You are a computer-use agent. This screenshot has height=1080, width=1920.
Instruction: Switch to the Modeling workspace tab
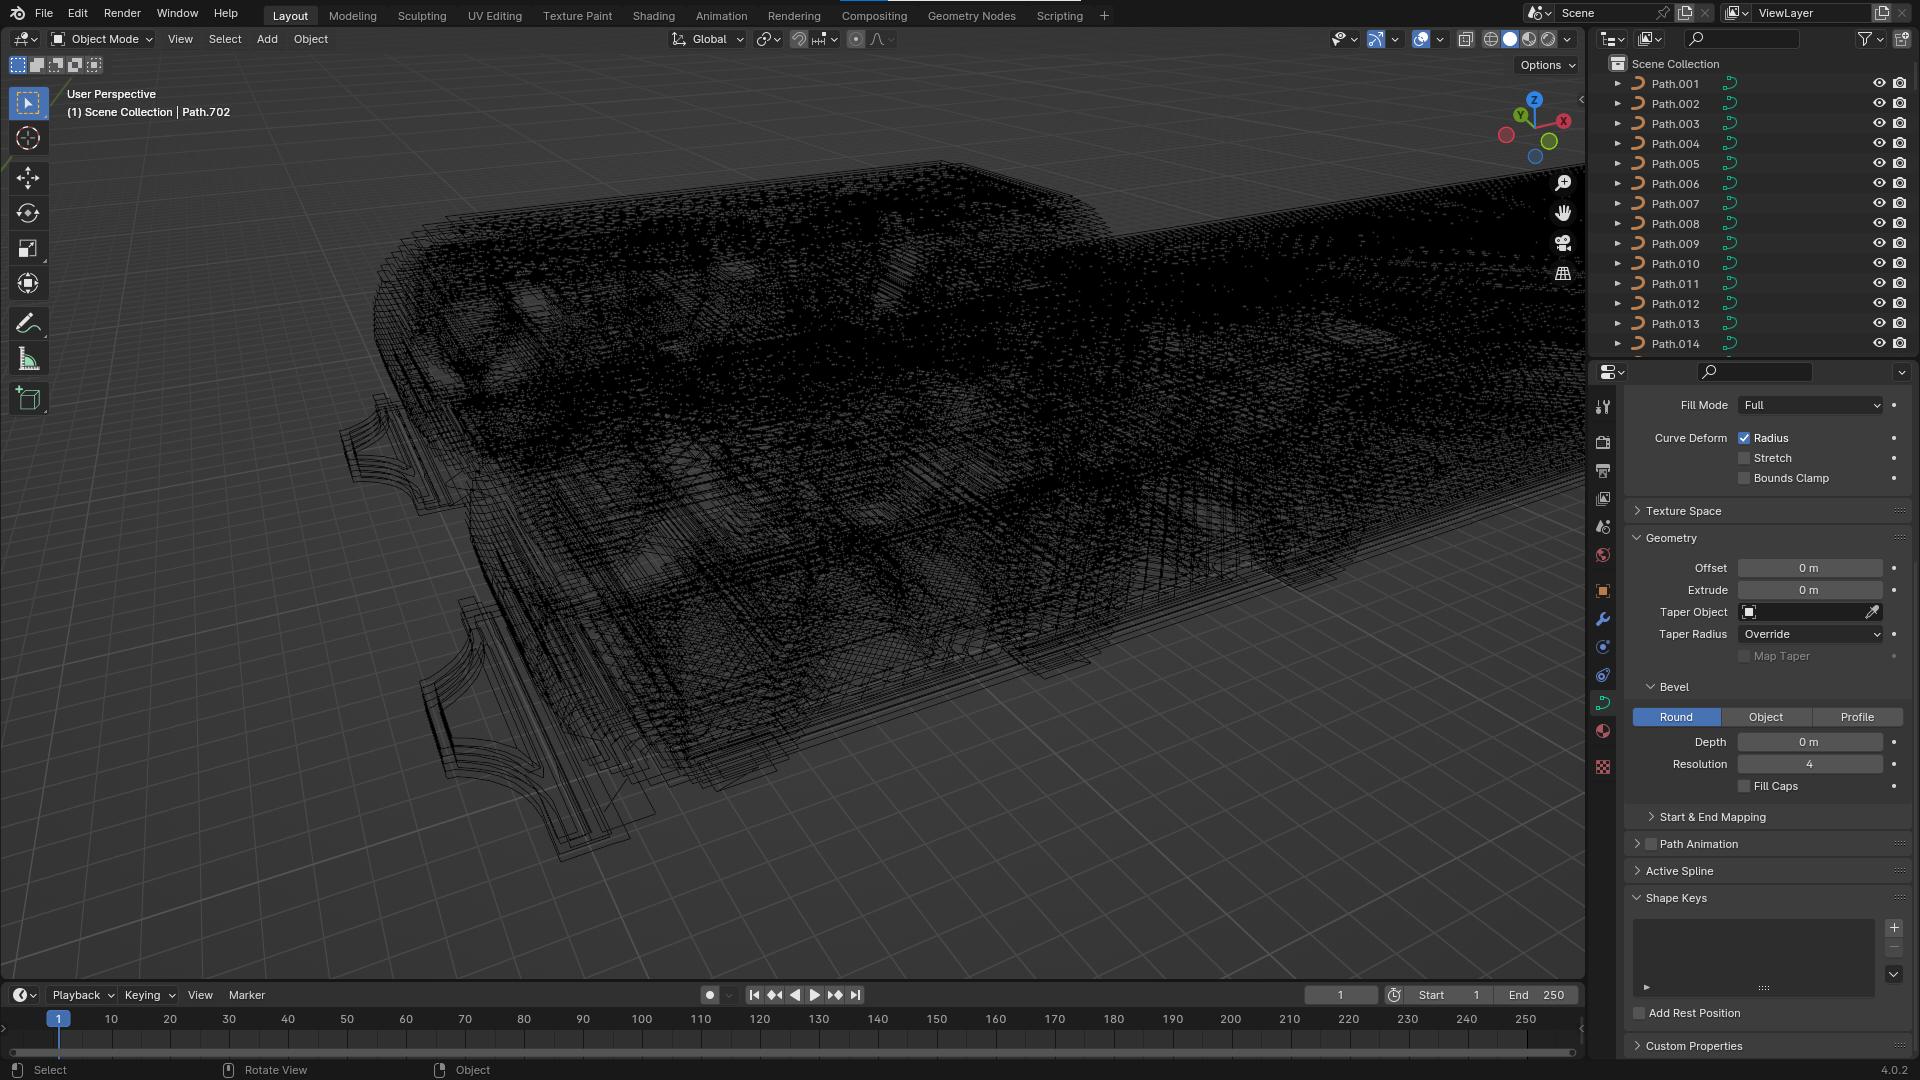coord(352,16)
